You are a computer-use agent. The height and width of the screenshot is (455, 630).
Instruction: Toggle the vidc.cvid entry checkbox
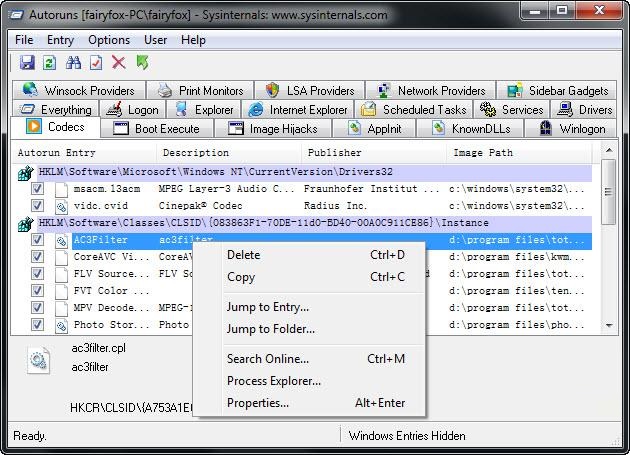[37, 206]
